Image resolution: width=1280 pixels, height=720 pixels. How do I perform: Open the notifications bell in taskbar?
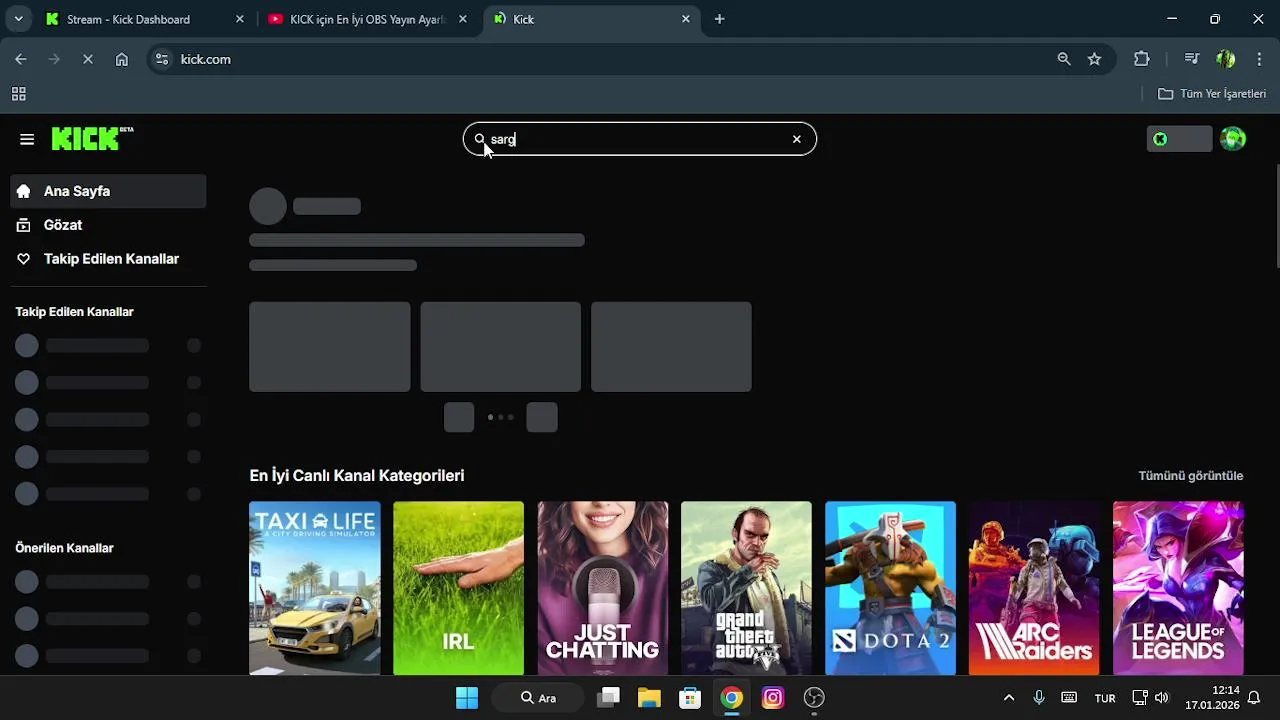(x=1253, y=698)
